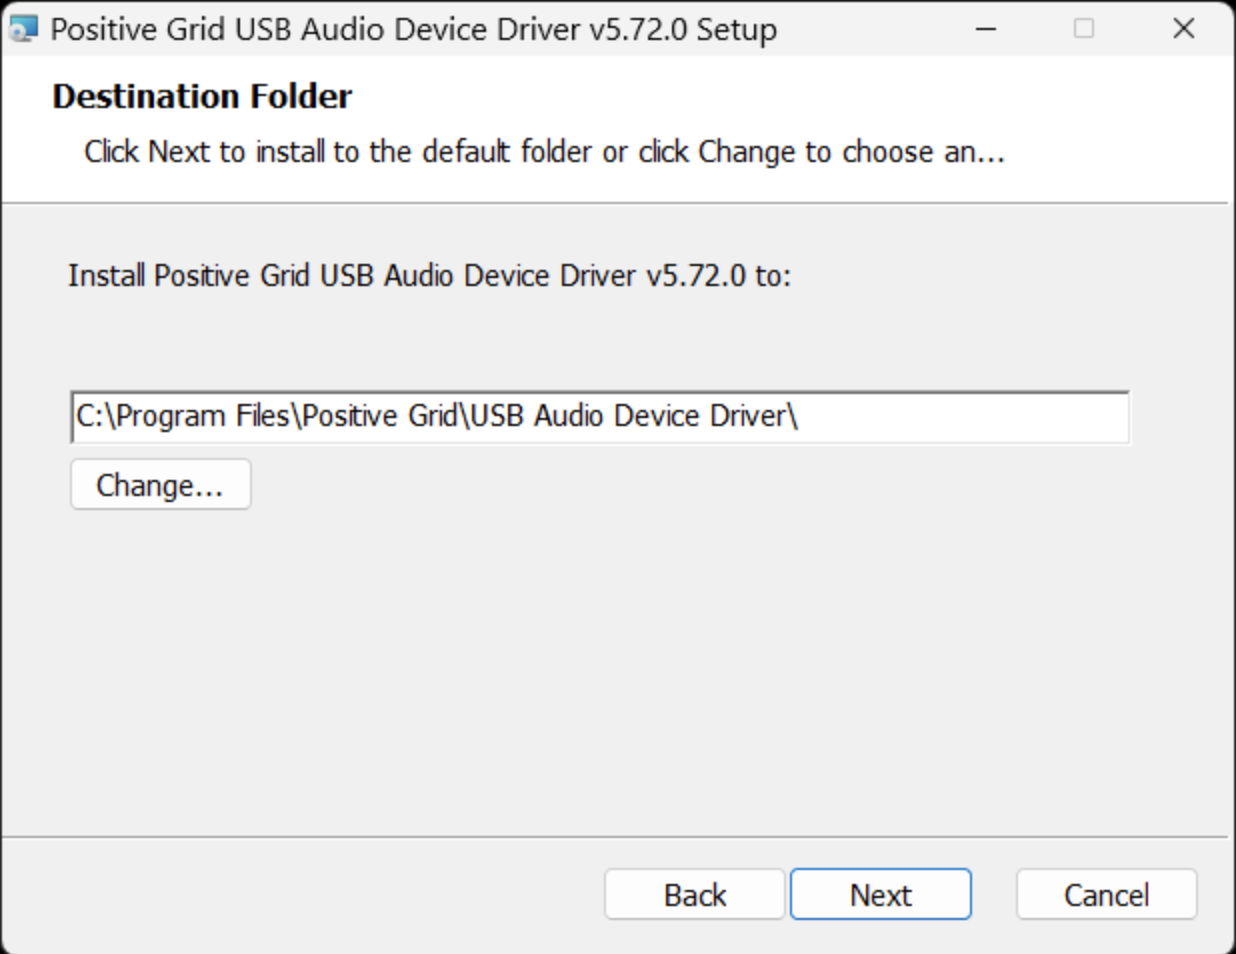Click the 'Install Positive Grid USB Audio' label

[429, 275]
